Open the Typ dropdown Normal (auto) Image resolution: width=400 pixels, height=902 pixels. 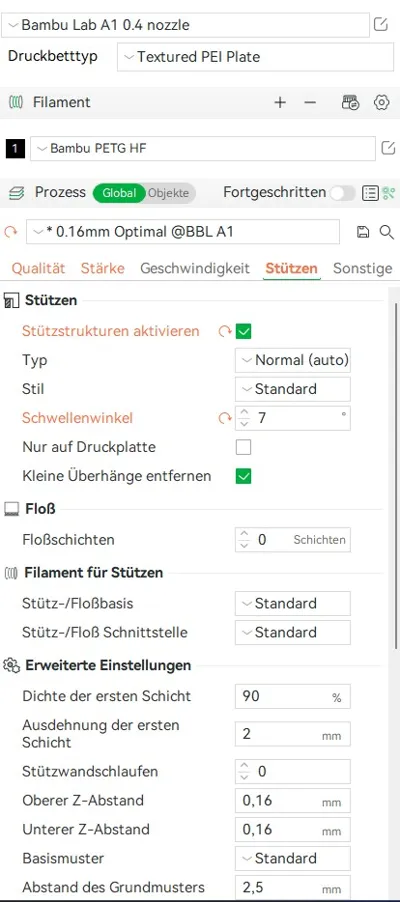293,360
